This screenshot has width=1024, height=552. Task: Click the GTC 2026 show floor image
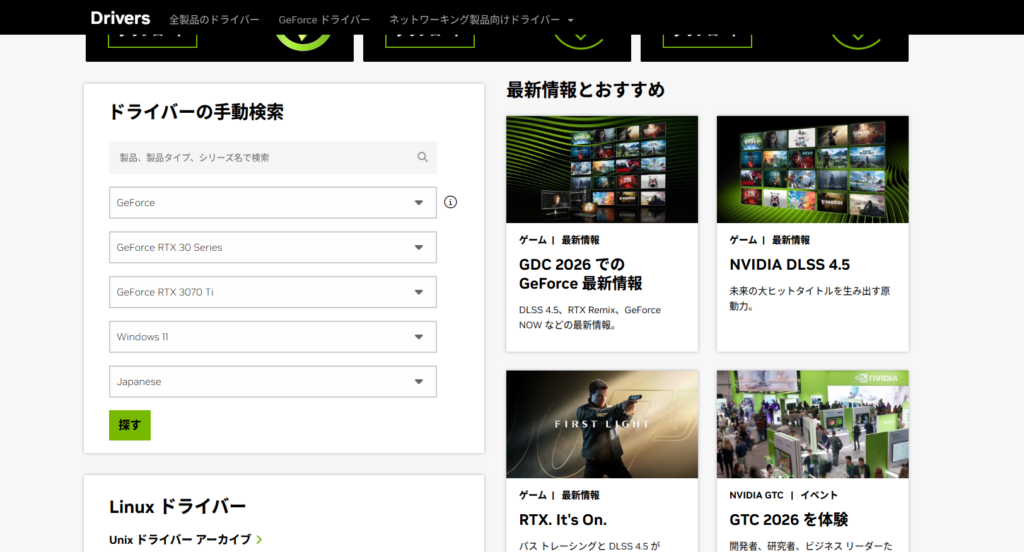(812, 424)
